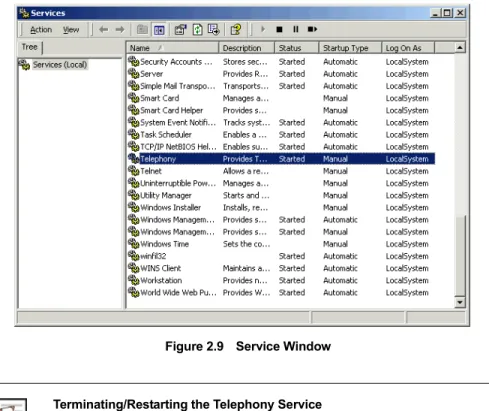
Task: Click the WINS Client service icon
Action: 134,268
